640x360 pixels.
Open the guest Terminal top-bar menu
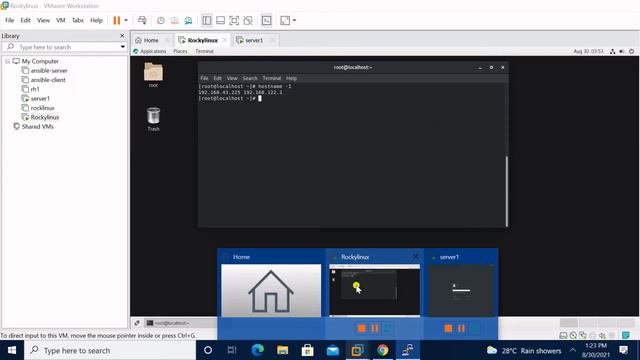(204, 51)
